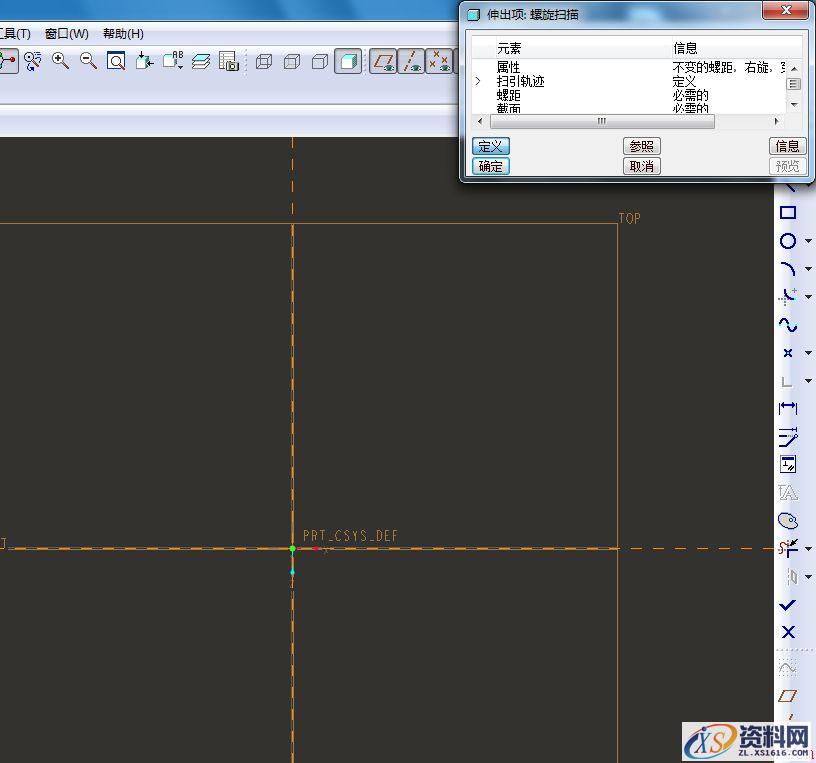Image resolution: width=816 pixels, height=763 pixels.
Task: Expand the arc tool flyout arrow
Action: pos(808,269)
